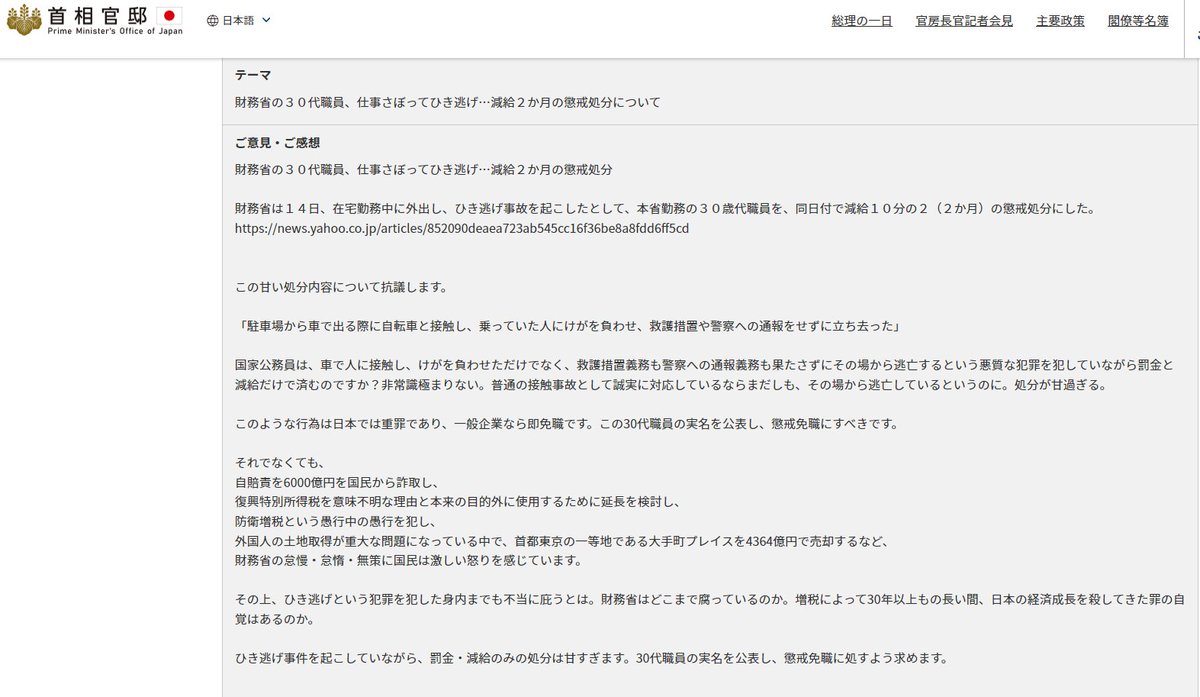Click line starting 財務省の怠慢・怠惰・無策
Viewport: 1200px width, 697px height.
[x=408, y=560]
